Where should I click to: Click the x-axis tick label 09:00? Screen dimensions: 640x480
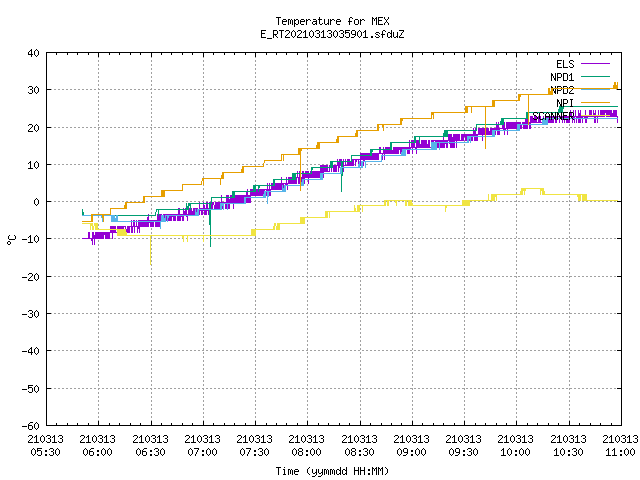[x=411, y=452]
